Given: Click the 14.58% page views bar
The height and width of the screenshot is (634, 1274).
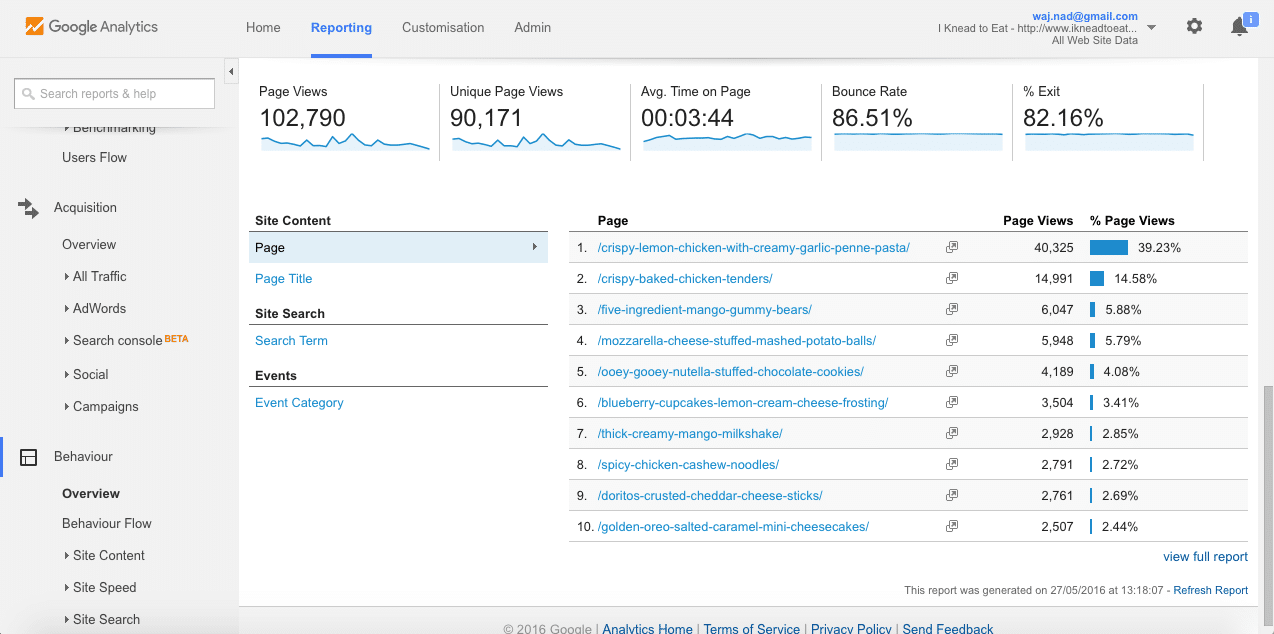Looking at the screenshot, I should (1097, 278).
